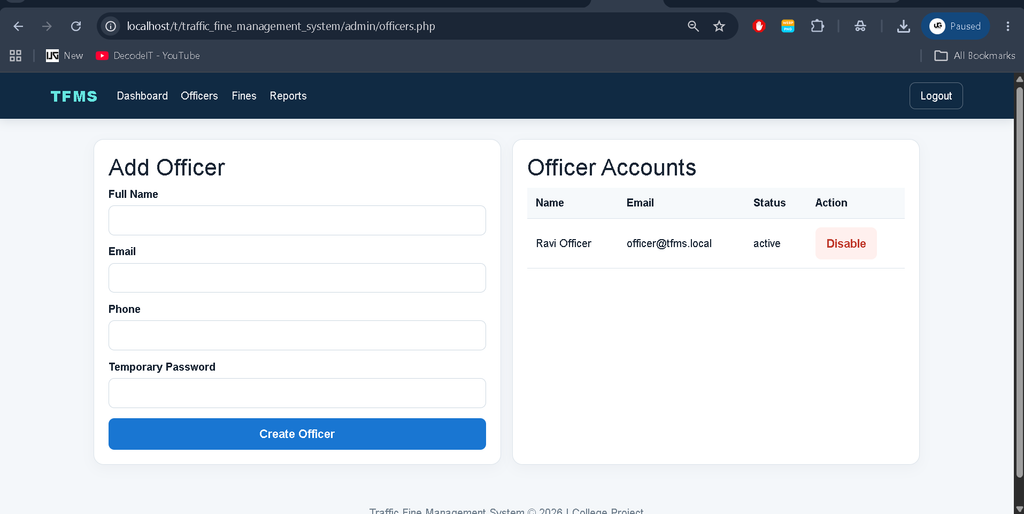This screenshot has height=514, width=1024.
Task: Reload the page with the refresh icon
Action: click(x=76, y=26)
